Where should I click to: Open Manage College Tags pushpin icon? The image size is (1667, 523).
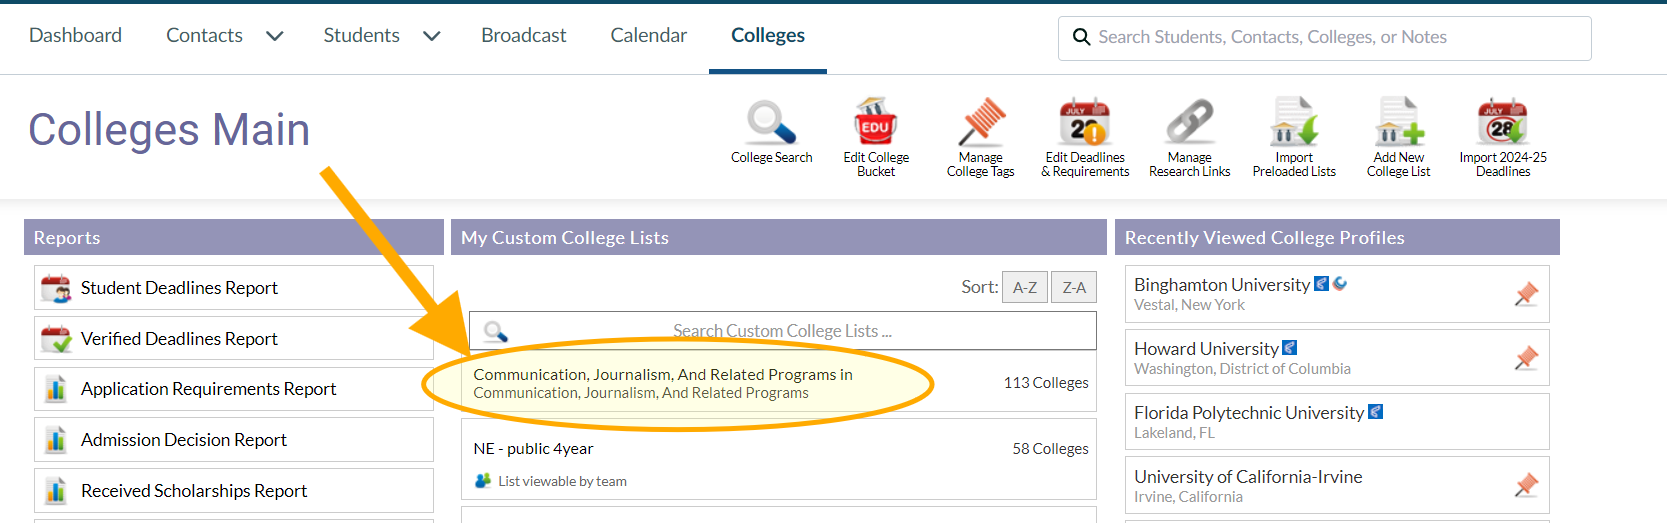click(x=981, y=124)
